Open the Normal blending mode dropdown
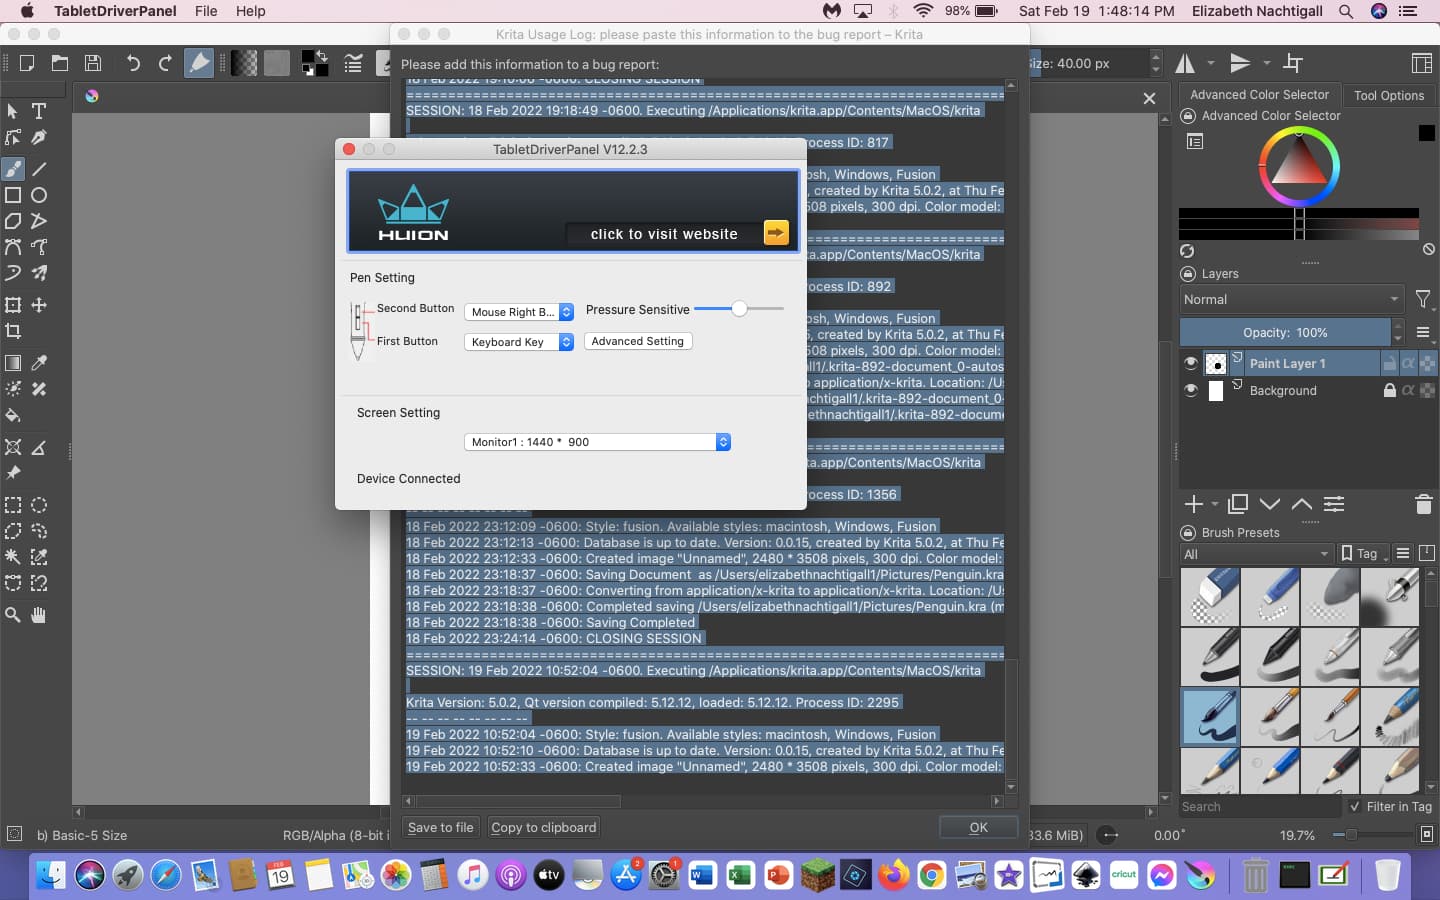1440x900 pixels. click(x=1291, y=299)
